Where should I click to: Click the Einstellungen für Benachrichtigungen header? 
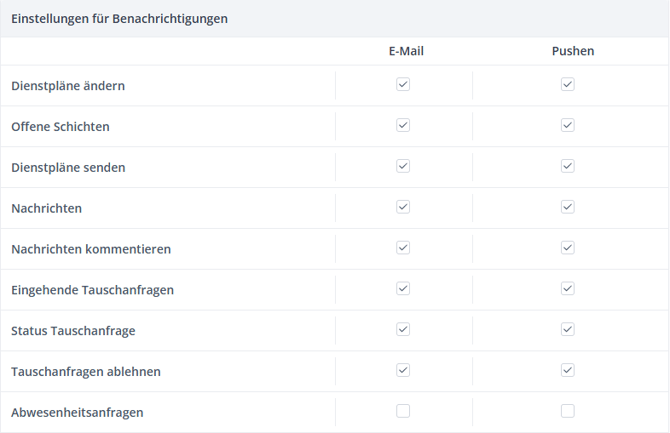pos(119,19)
